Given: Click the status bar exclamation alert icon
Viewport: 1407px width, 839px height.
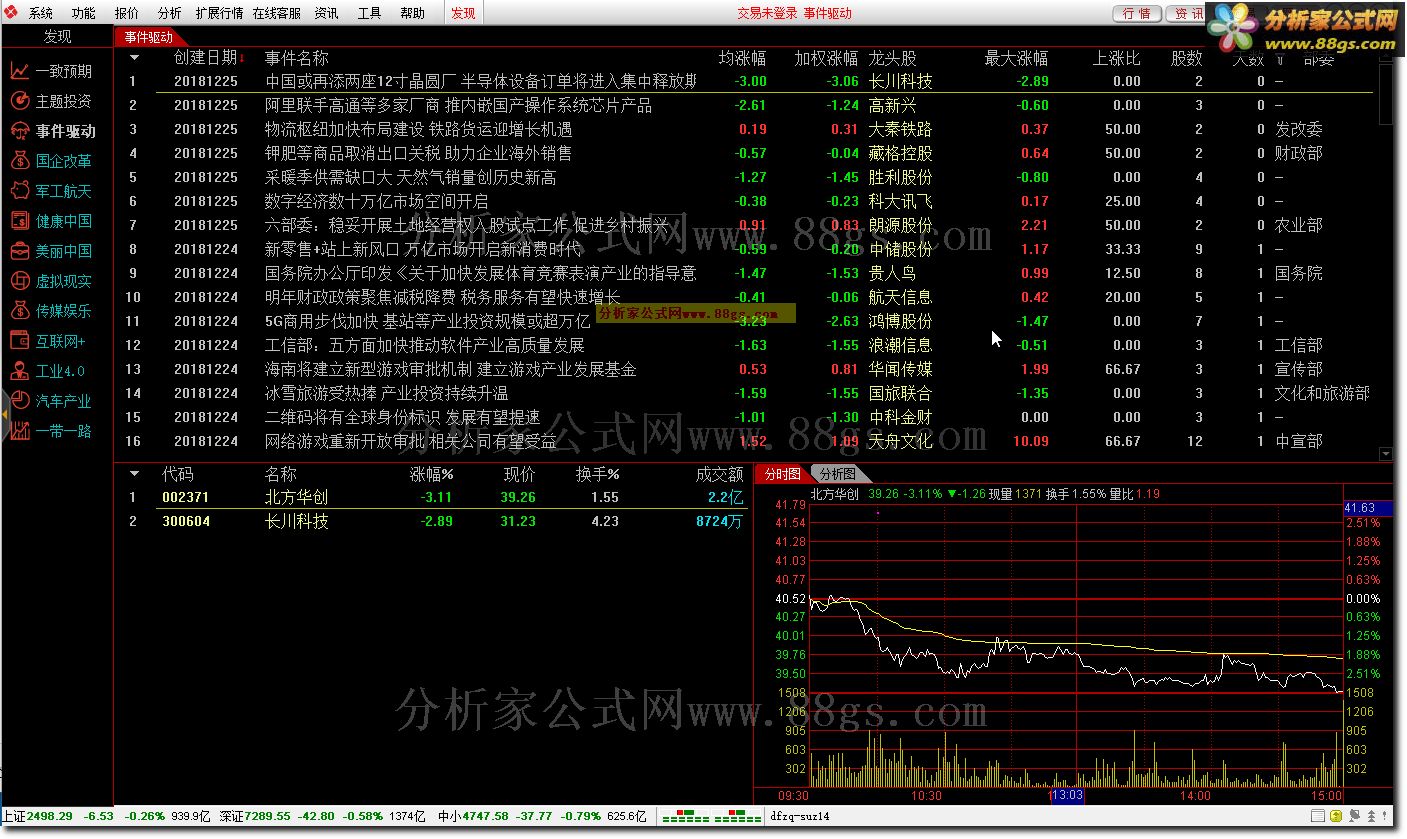Looking at the screenshot, I should tap(1384, 816).
